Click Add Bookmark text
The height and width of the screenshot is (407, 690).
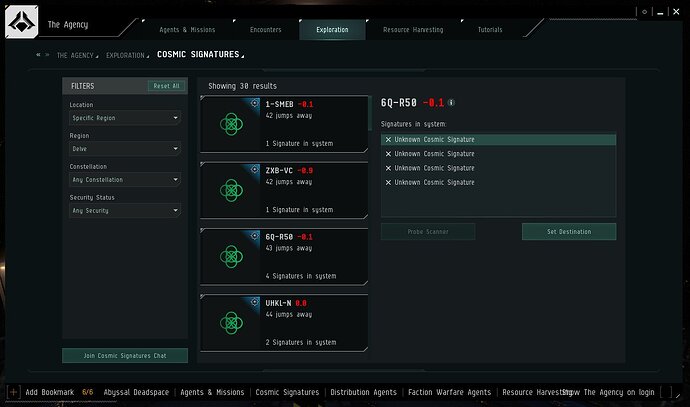50,392
